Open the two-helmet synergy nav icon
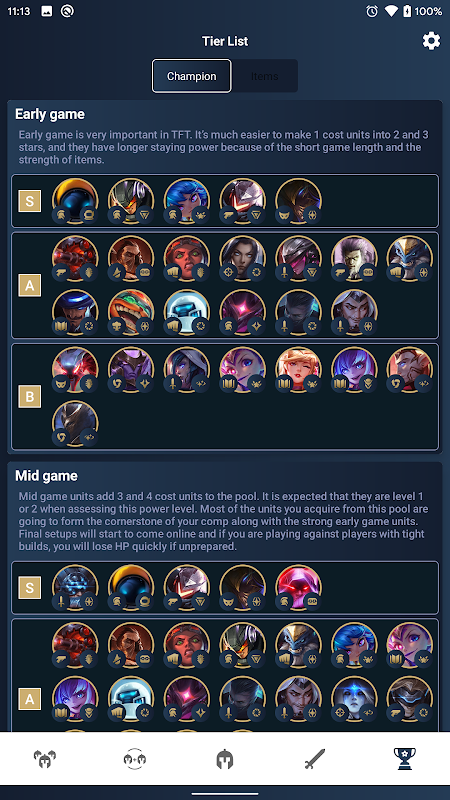Image resolution: width=450 pixels, height=800 pixels. click(x=135, y=759)
